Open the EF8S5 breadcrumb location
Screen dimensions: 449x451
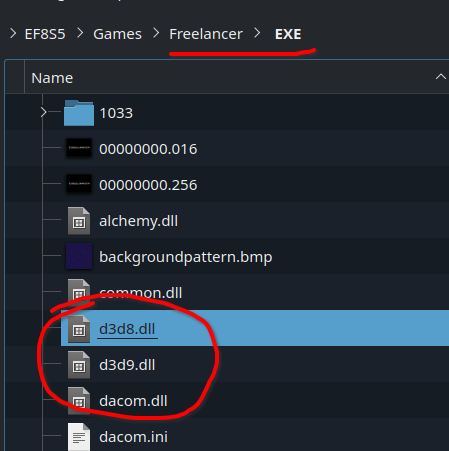click(45, 34)
